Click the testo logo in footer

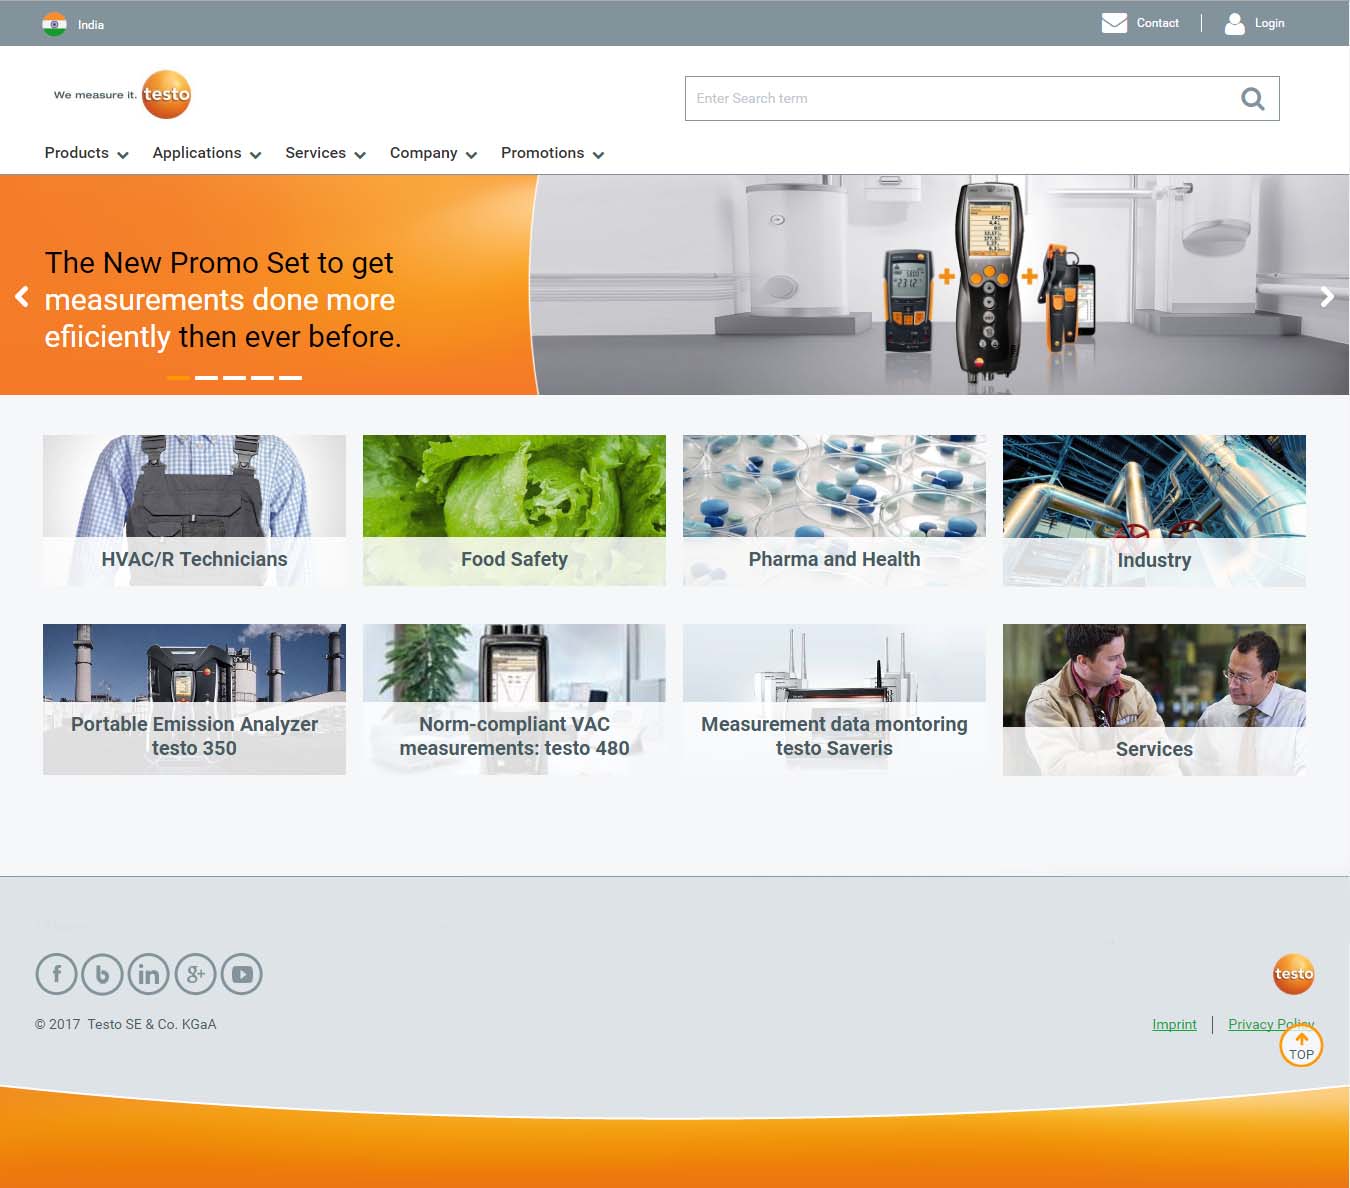(x=1293, y=974)
